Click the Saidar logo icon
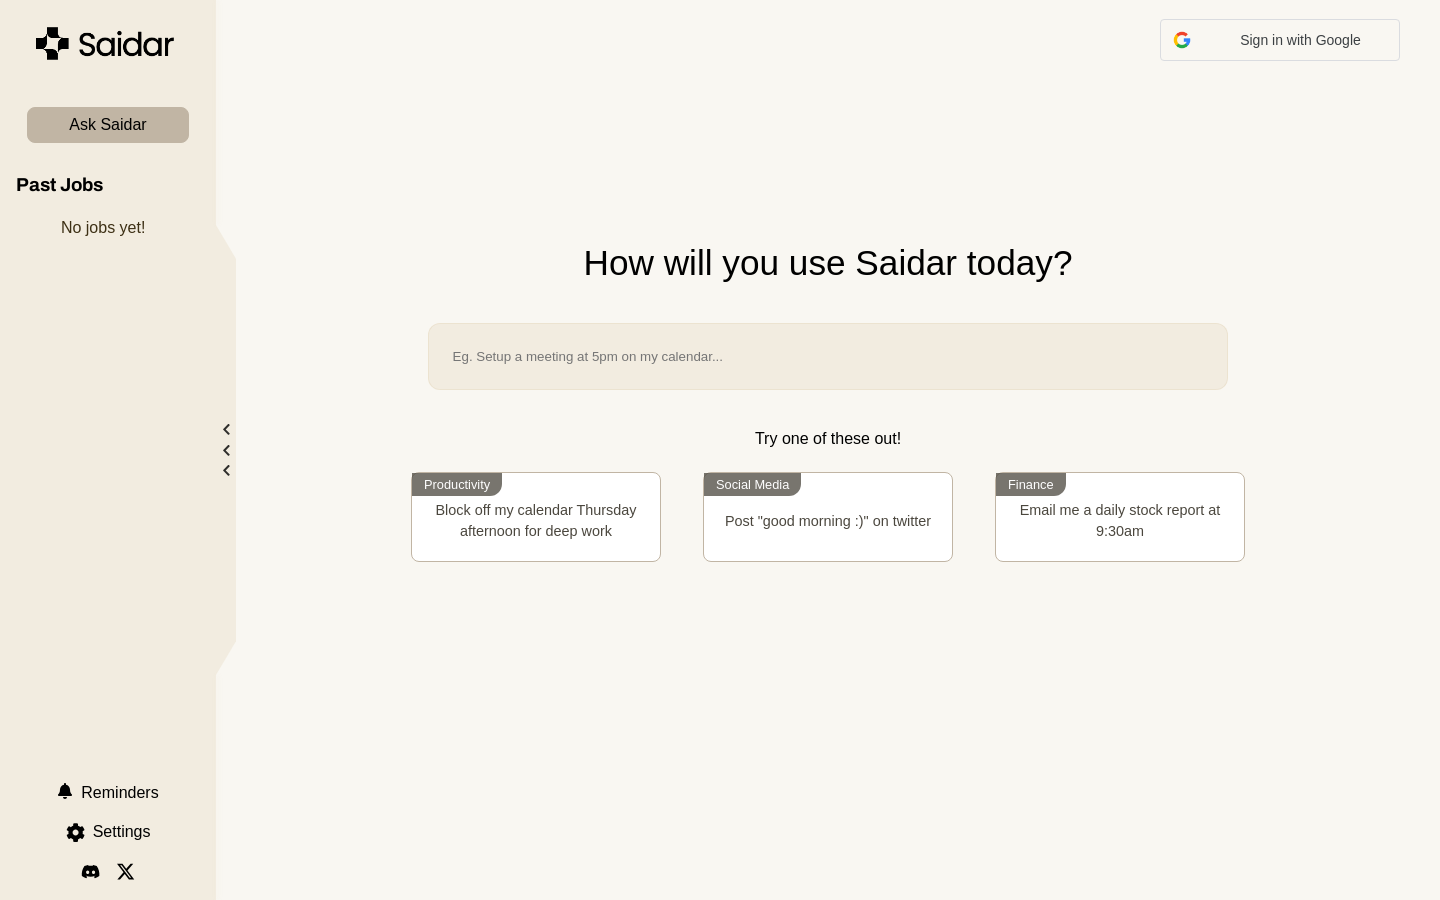The image size is (1440, 900). (x=53, y=43)
